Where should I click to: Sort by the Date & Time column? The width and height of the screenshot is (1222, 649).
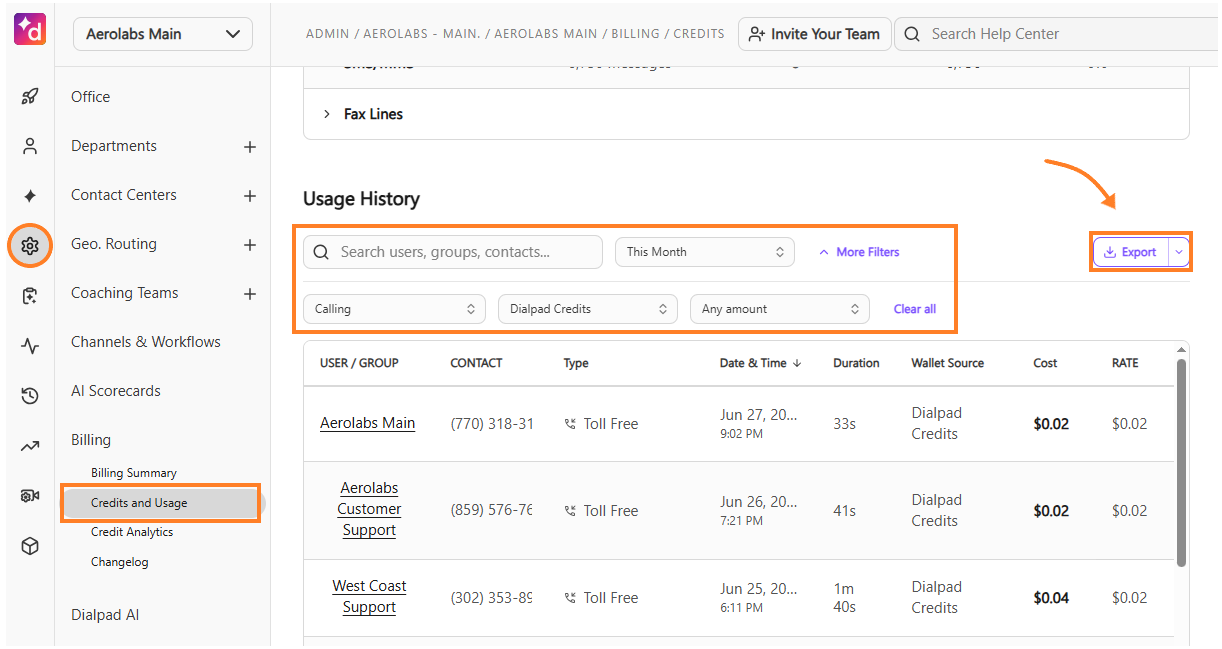[x=760, y=363]
